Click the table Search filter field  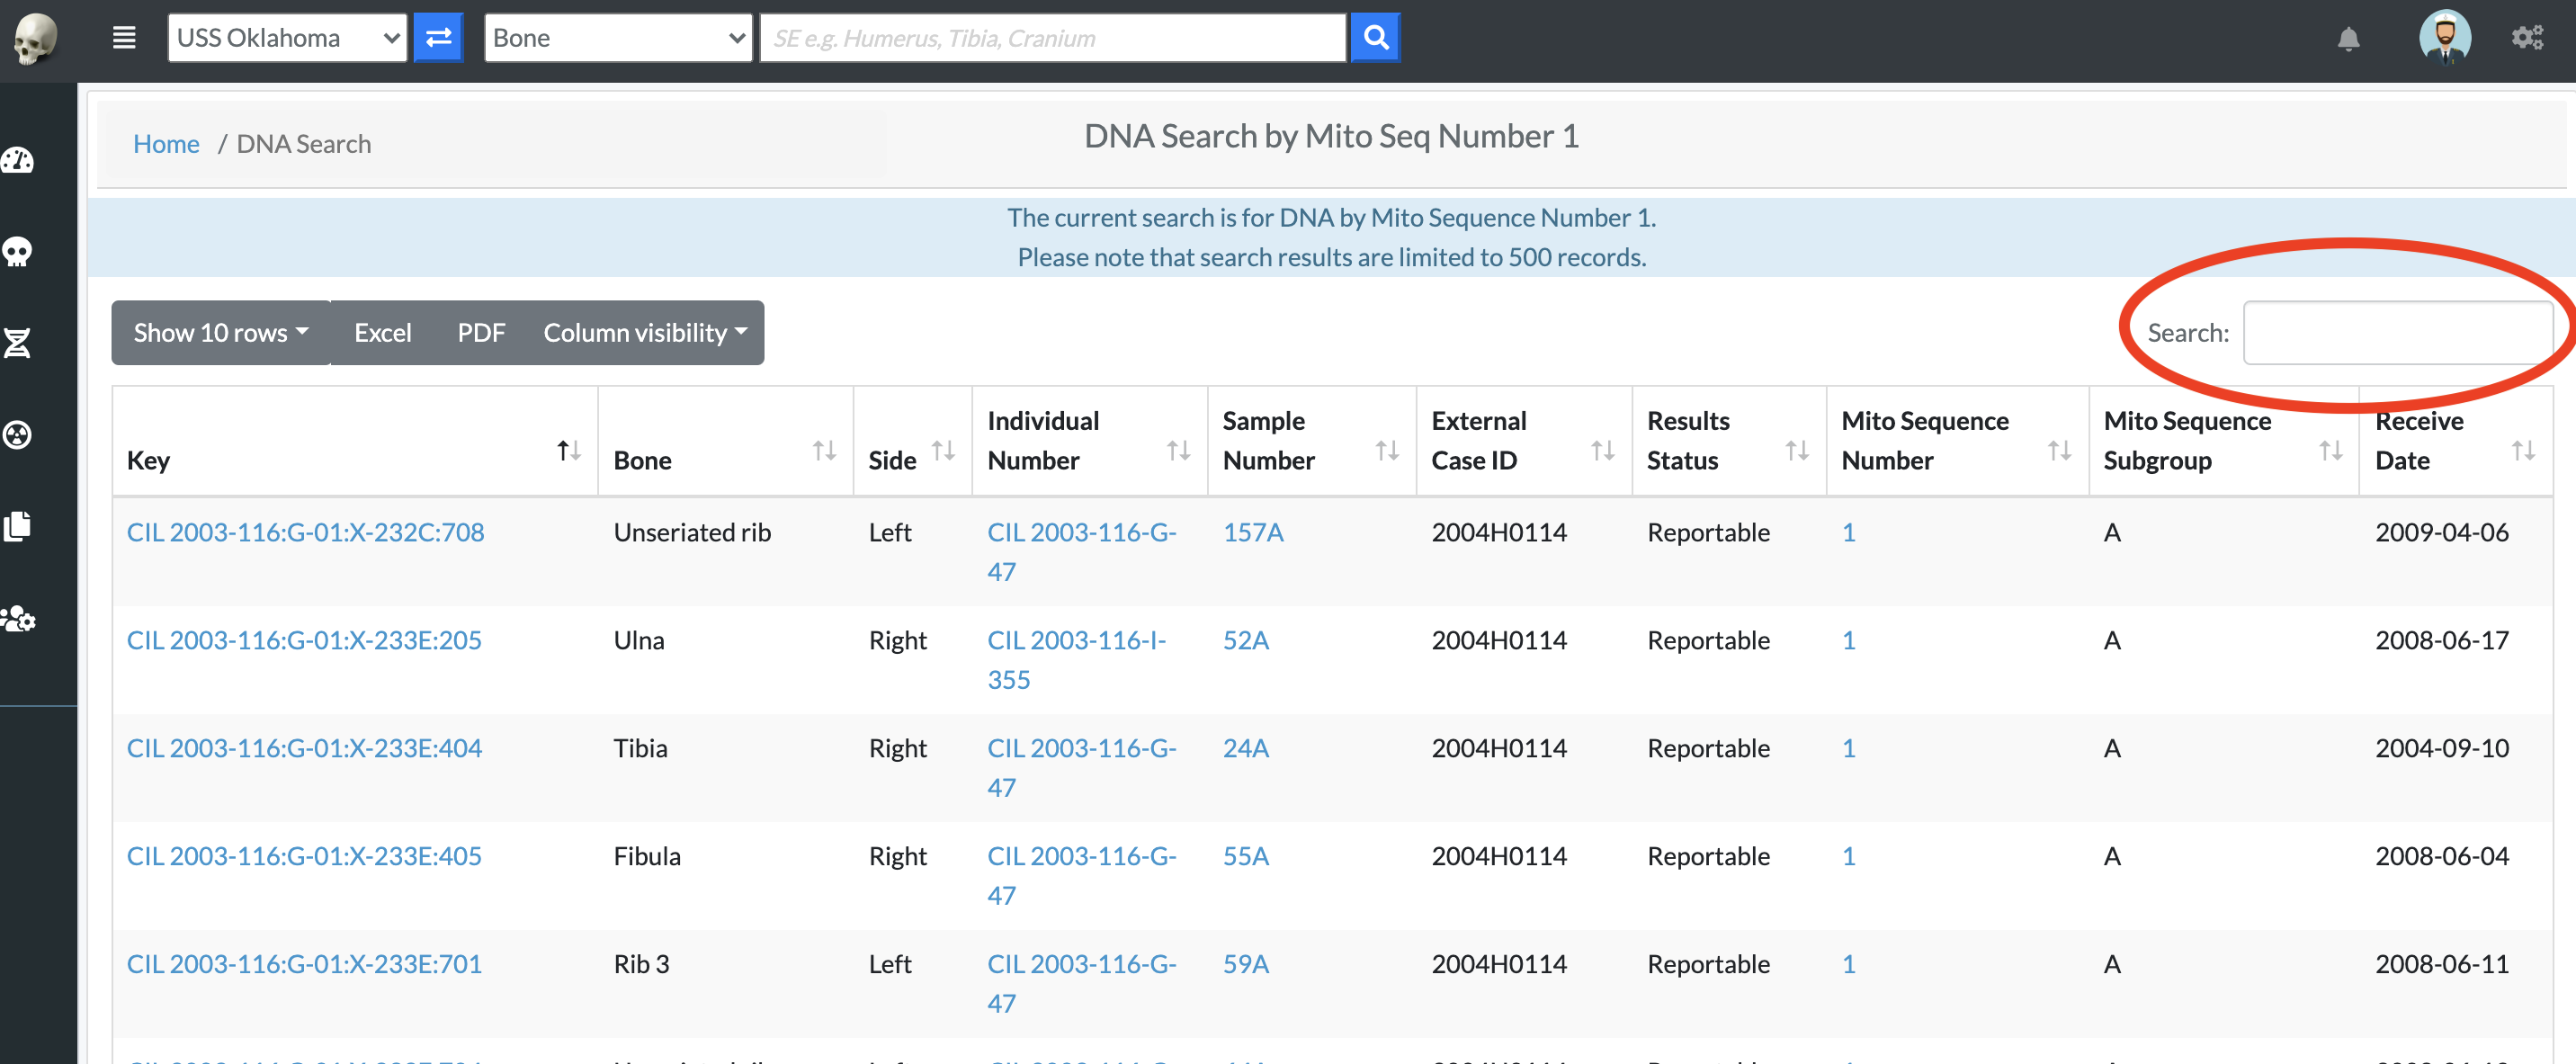point(2398,333)
